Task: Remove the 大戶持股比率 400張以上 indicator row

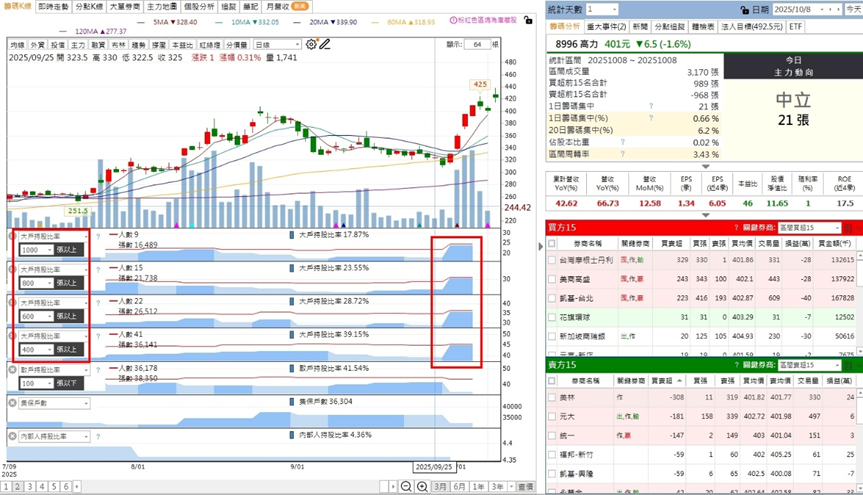Action: coord(12,336)
